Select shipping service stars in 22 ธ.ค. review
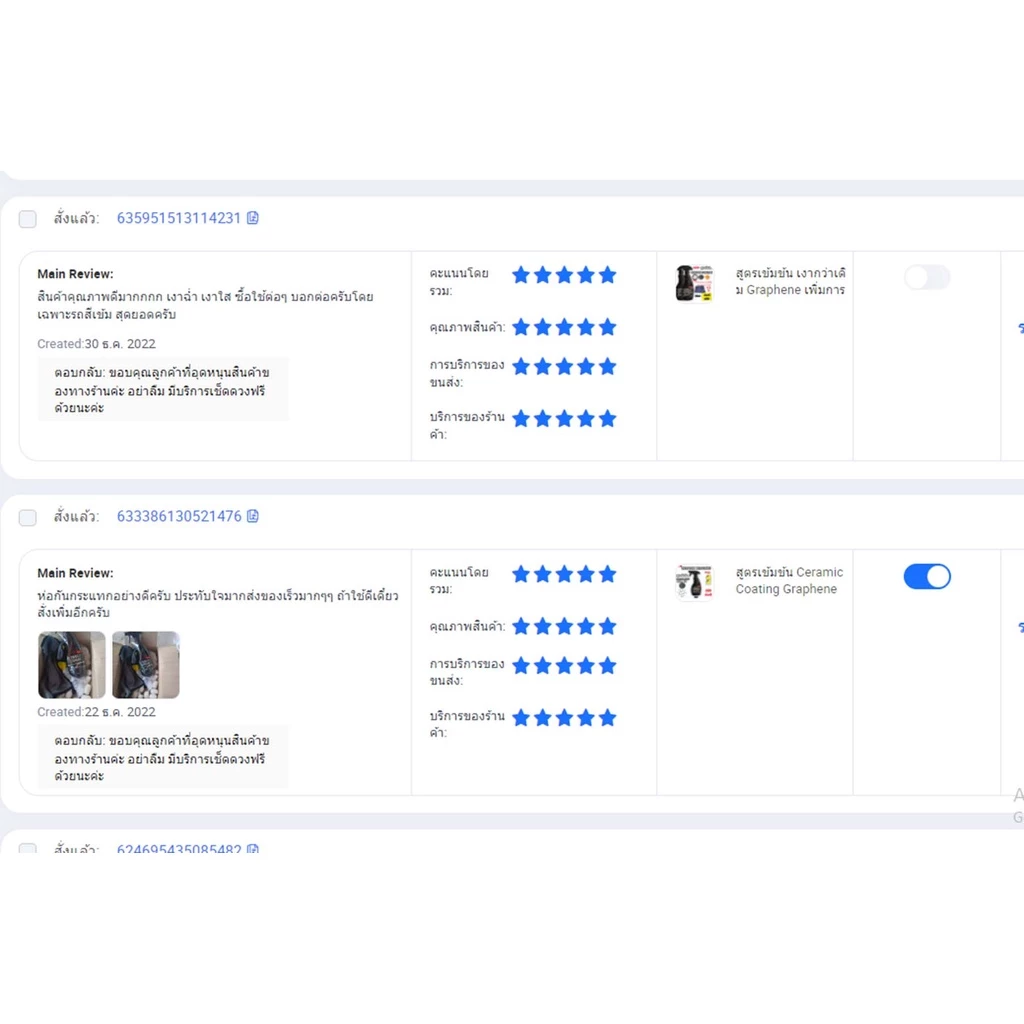Viewport: 1024px width, 1024px height. 564,666
